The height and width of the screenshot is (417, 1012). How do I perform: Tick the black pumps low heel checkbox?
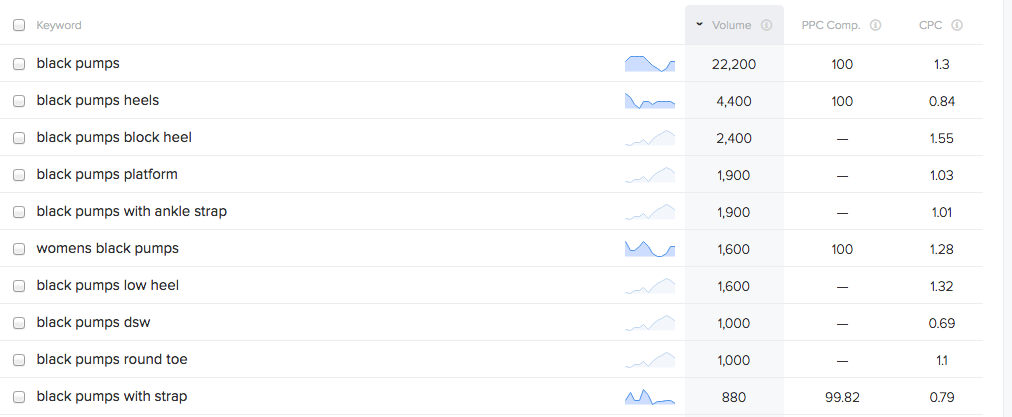pyautogui.click(x=19, y=286)
